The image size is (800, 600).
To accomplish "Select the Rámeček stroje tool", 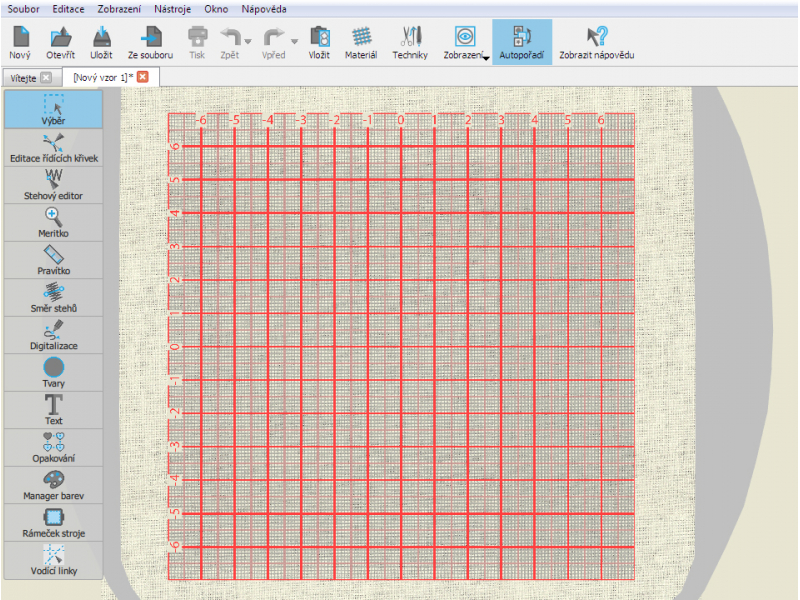I will (x=53, y=521).
